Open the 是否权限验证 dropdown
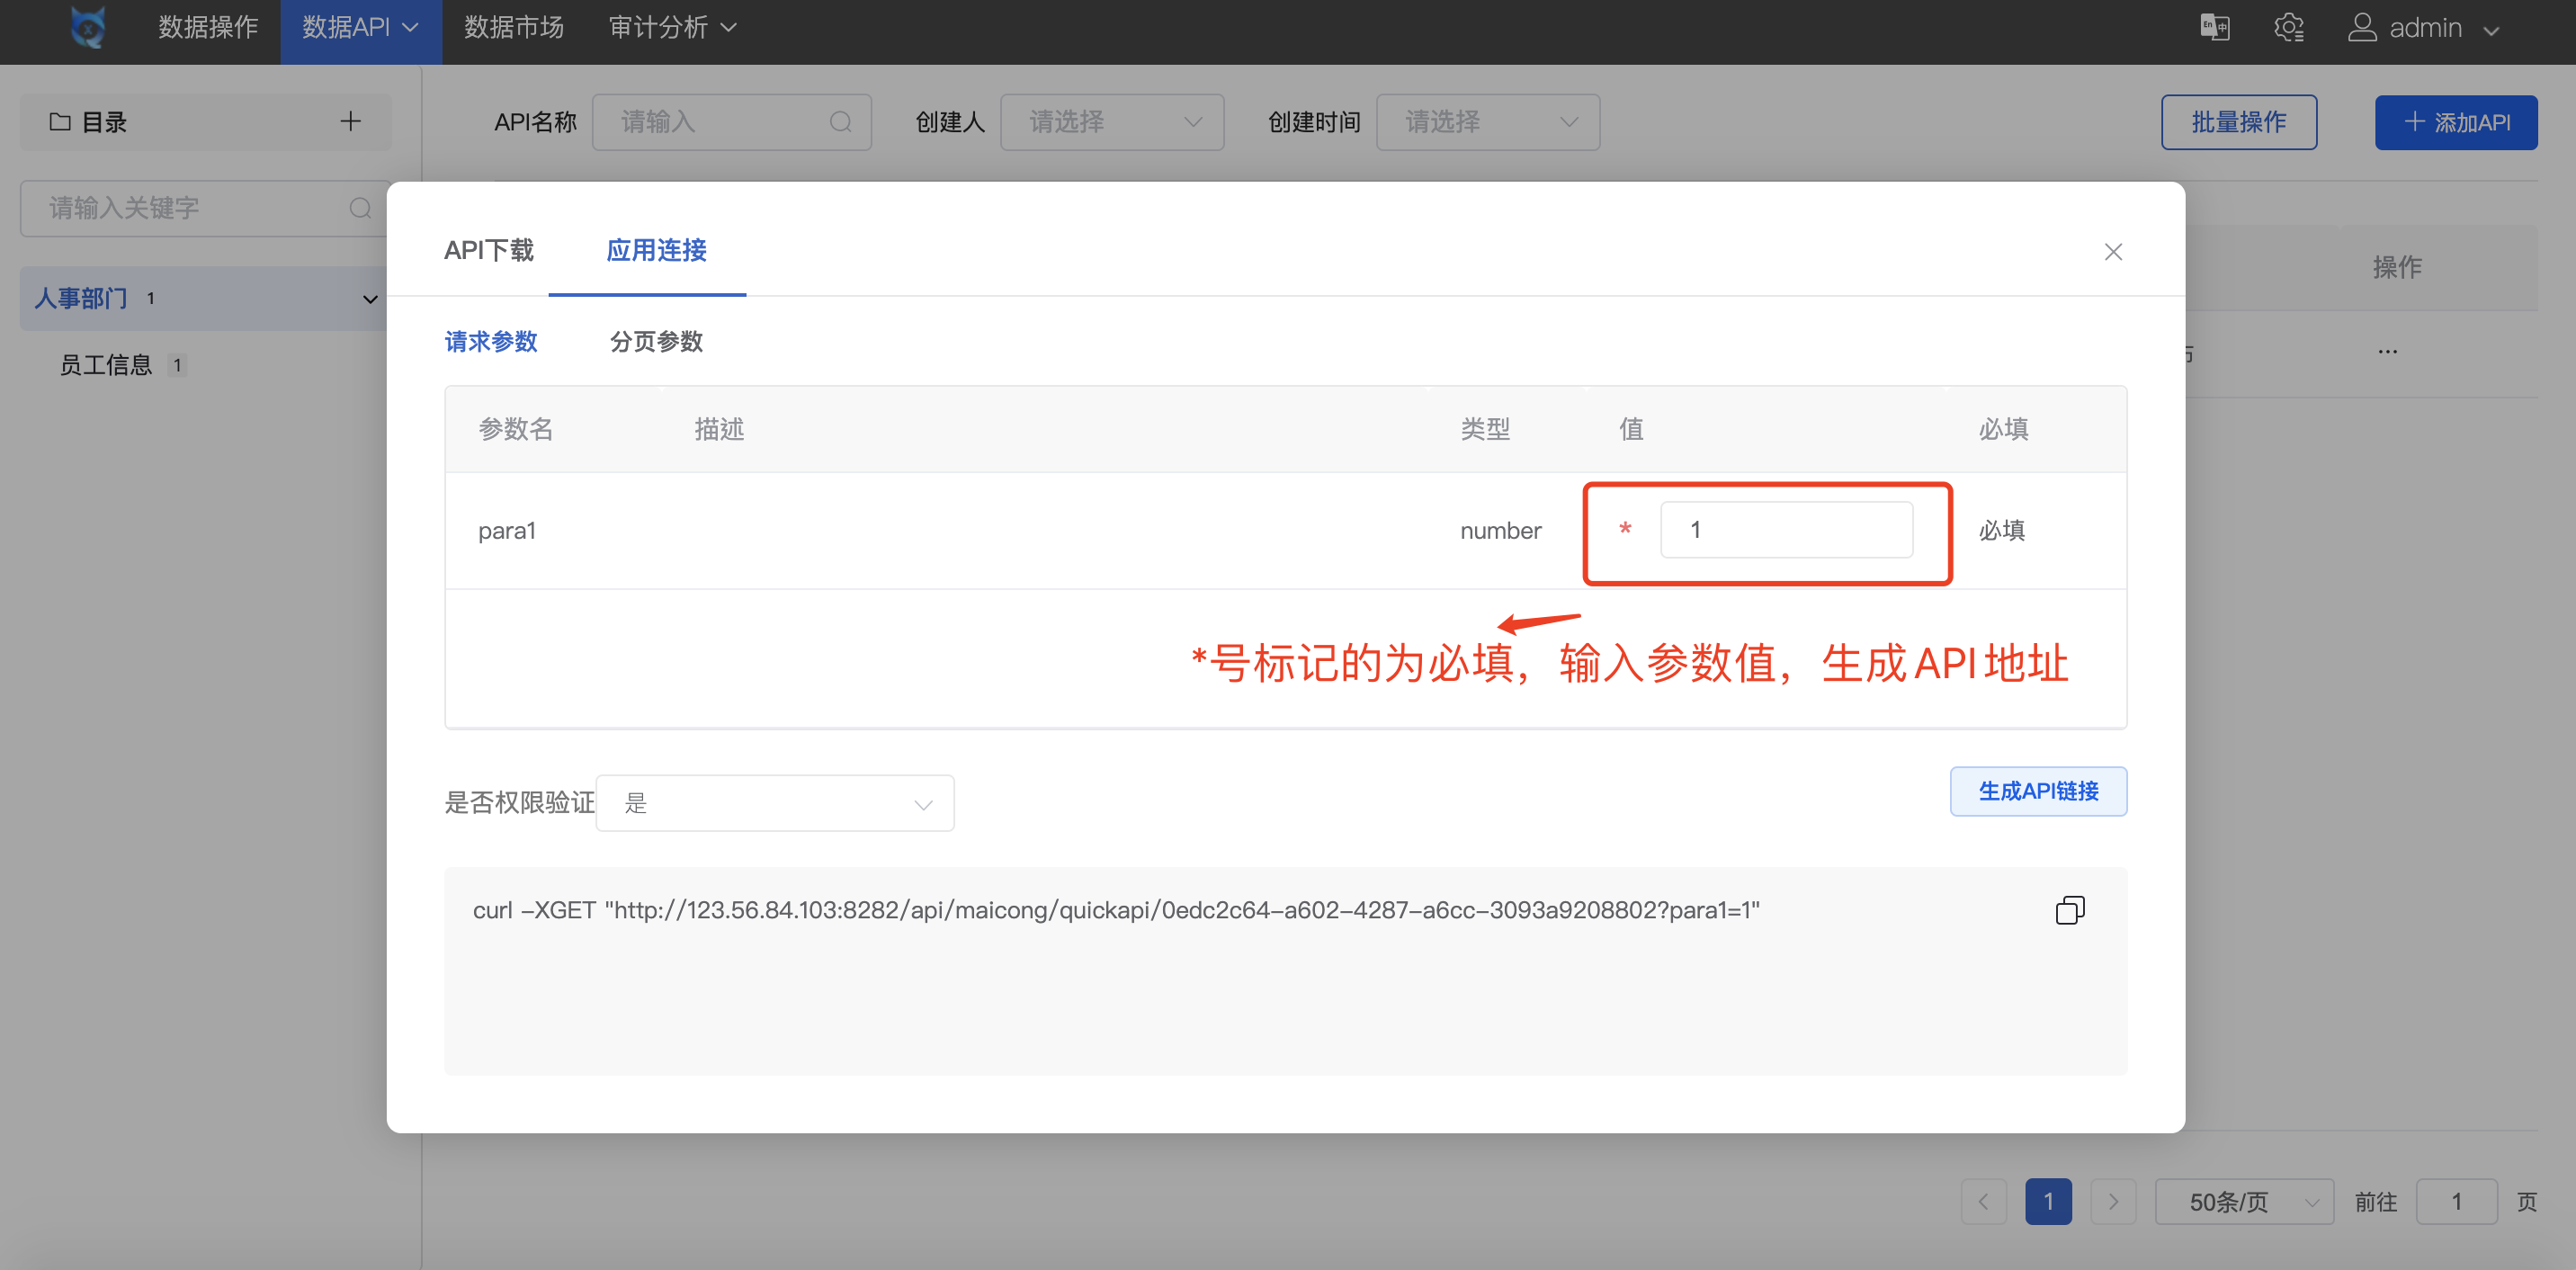This screenshot has width=2576, height=1270. (775, 802)
